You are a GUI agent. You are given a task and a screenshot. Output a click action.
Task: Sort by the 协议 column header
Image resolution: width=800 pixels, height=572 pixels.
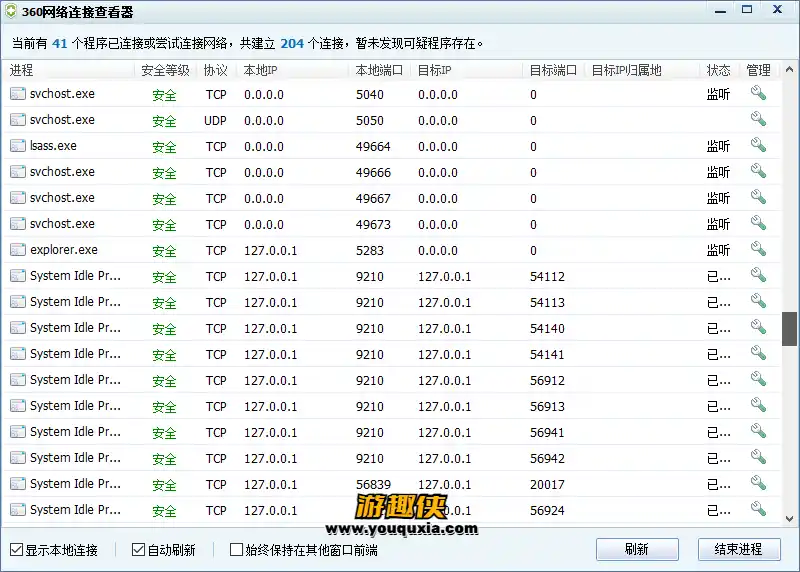(x=216, y=70)
